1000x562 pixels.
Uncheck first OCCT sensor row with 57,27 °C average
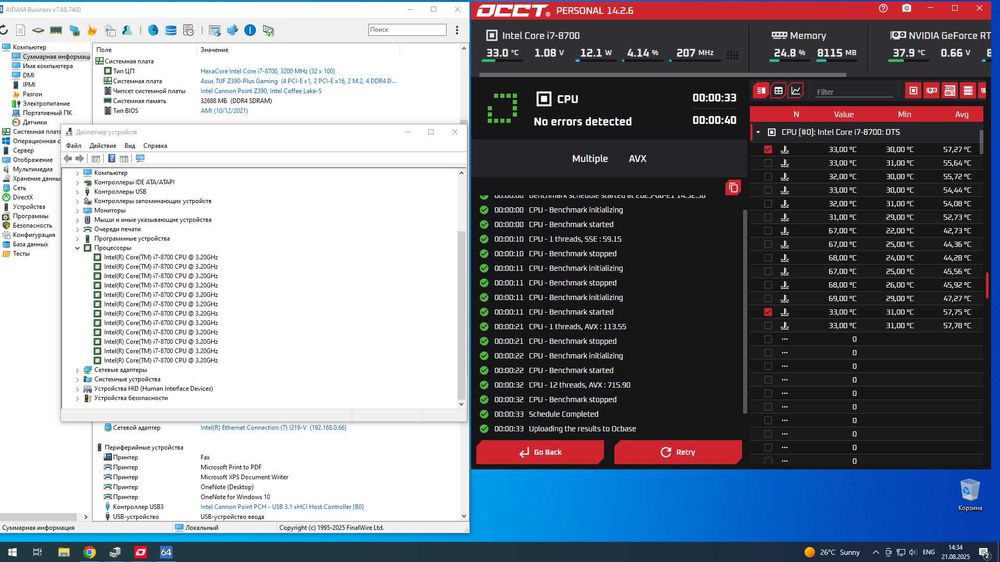click(768, 149)
